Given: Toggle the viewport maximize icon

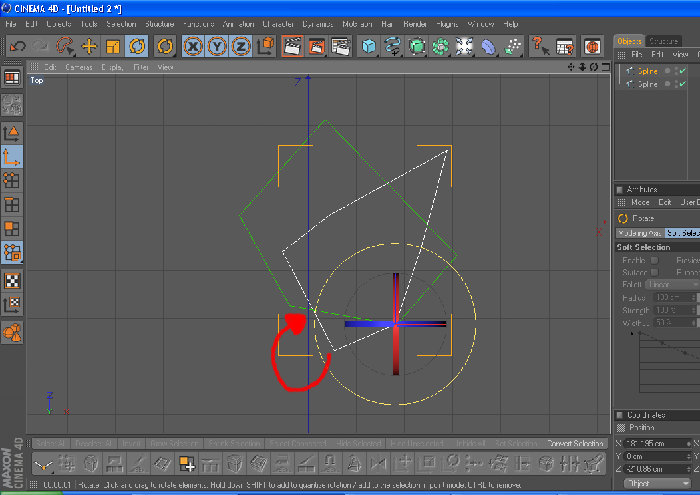Looking at the screenshot, I should pos(605,67).
